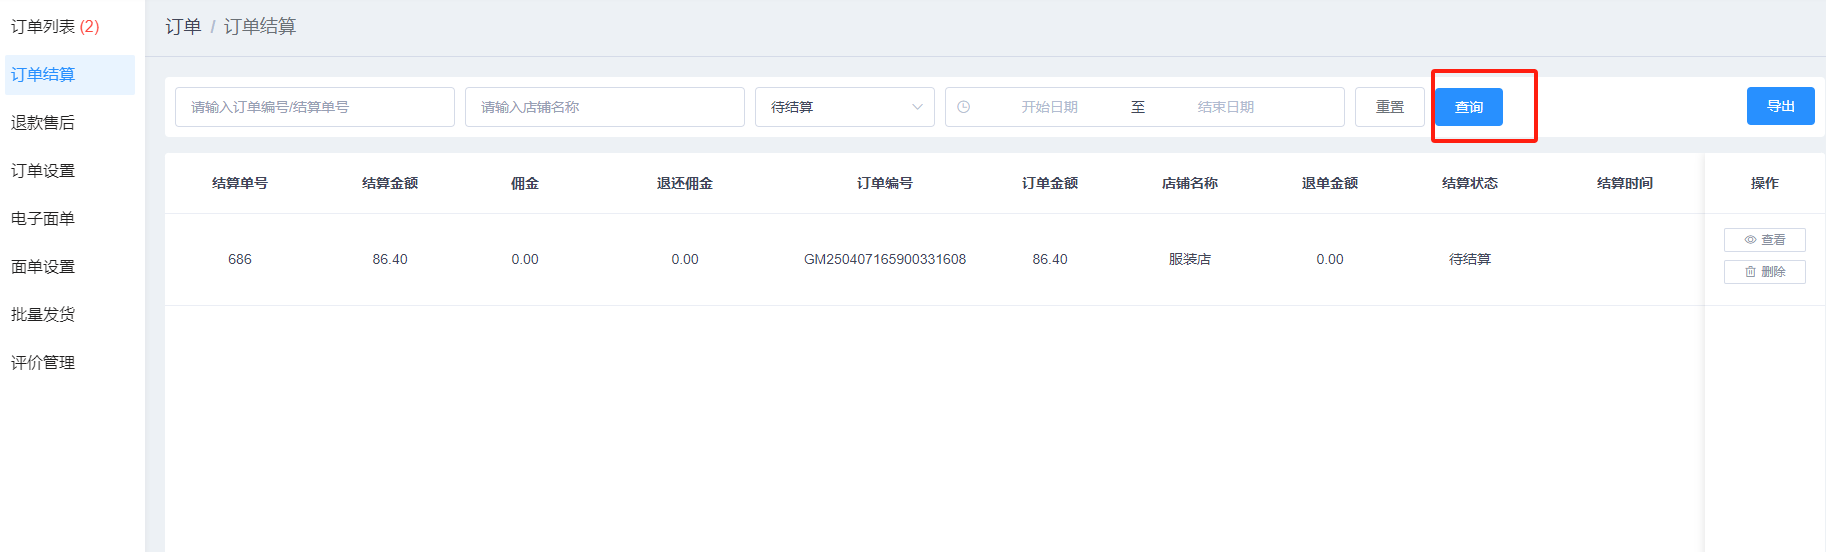Click the 删除 delete button with trash icon

click(x=1764, y=272)
